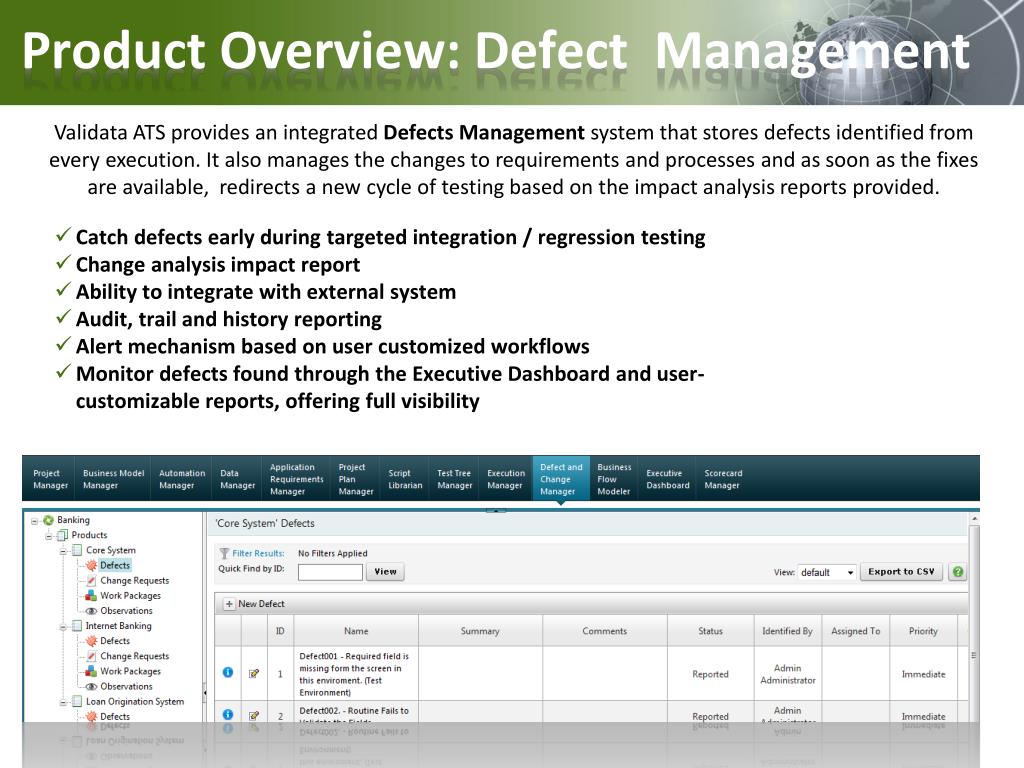Click the Quick Find by ID field
The width and height of the screenshot is (1024, 768).
tap(330, 572)
